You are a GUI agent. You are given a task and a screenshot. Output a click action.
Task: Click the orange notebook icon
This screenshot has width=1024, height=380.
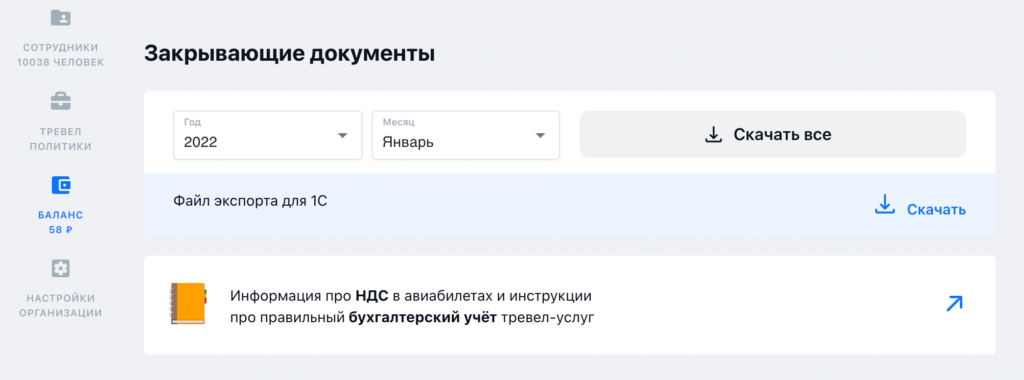(x=188, y=304)
